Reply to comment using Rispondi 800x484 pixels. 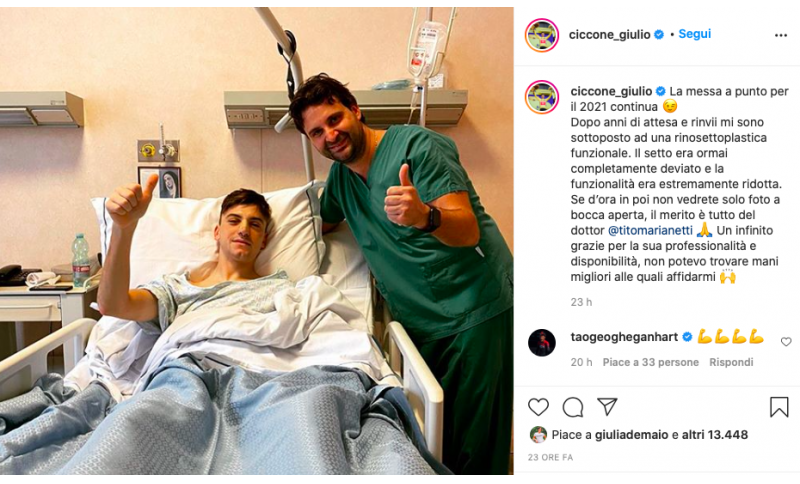731,362
